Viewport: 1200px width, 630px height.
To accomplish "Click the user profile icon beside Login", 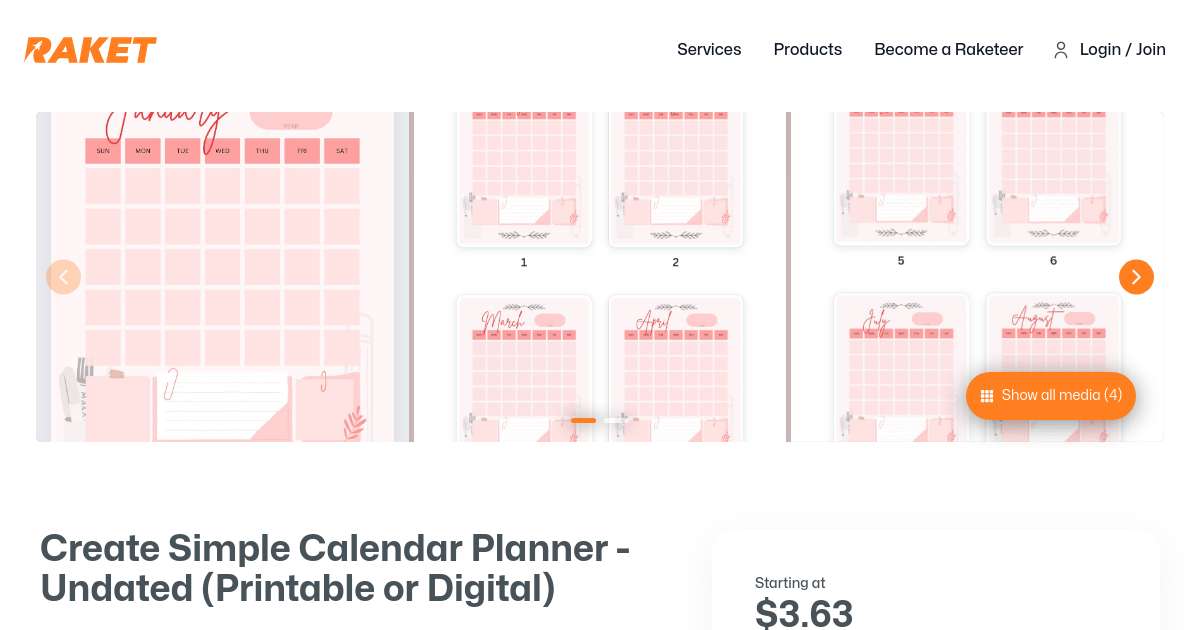I will click(x=1061, y=50).
